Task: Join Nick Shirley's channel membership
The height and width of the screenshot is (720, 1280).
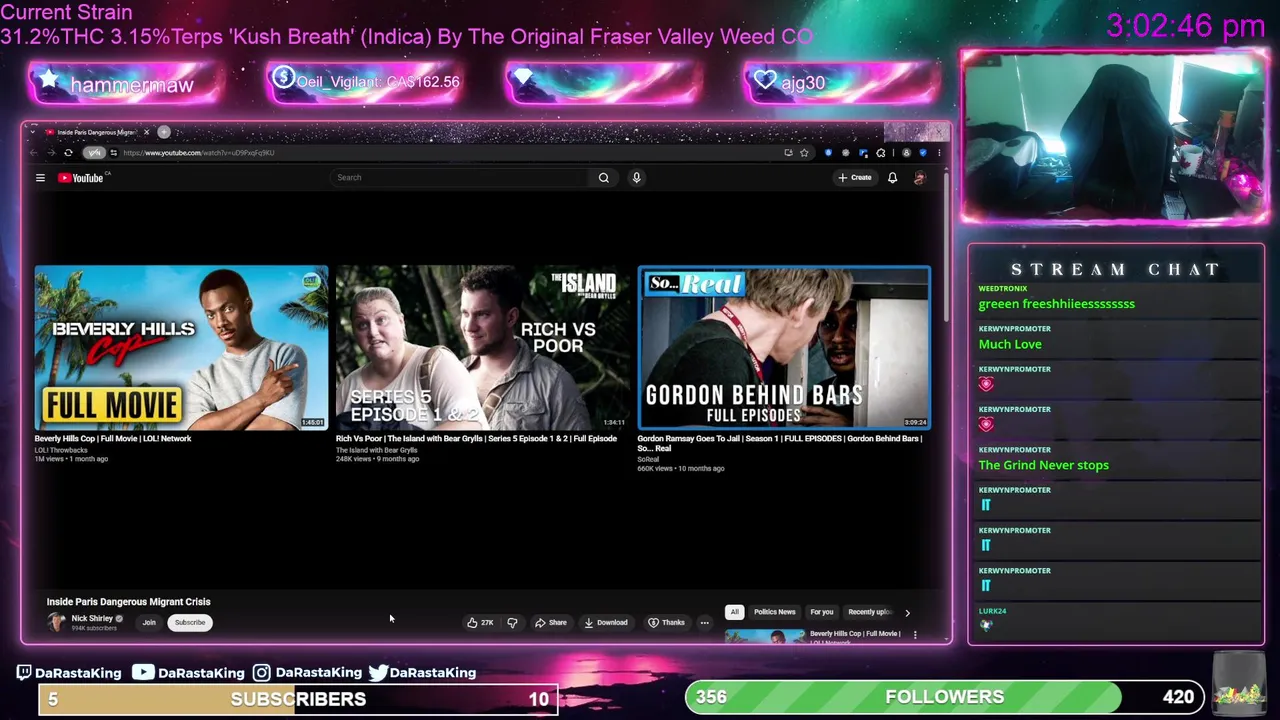Action: (x=149, y=623)
